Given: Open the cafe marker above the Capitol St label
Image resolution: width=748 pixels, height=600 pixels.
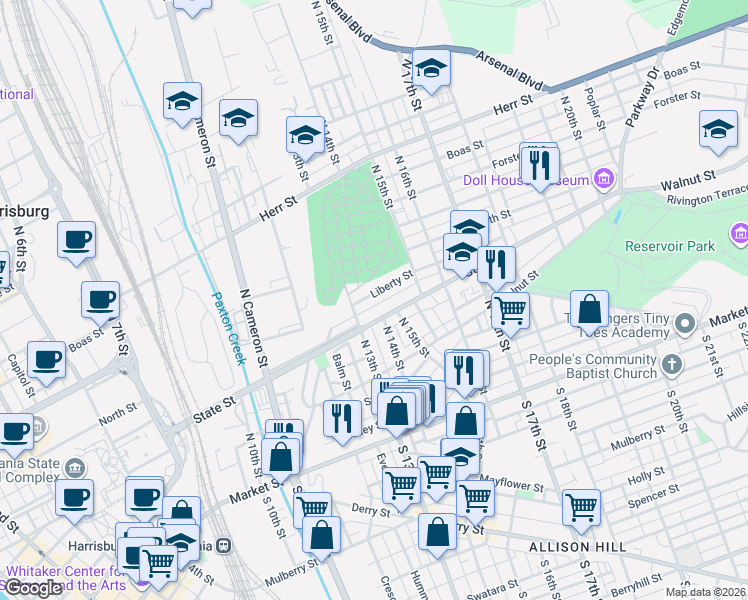Looking at the screenshot, I should [46, 362].
